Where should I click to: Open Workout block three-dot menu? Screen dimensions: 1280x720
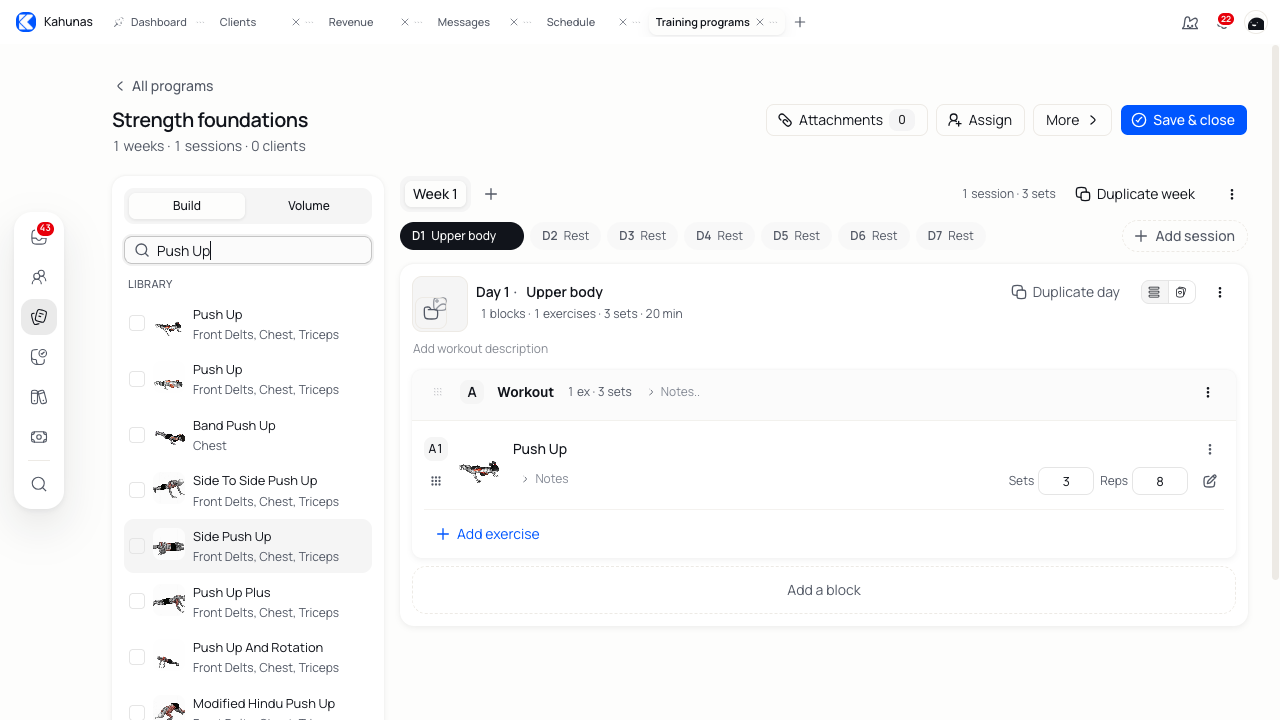pos(1208,392)
